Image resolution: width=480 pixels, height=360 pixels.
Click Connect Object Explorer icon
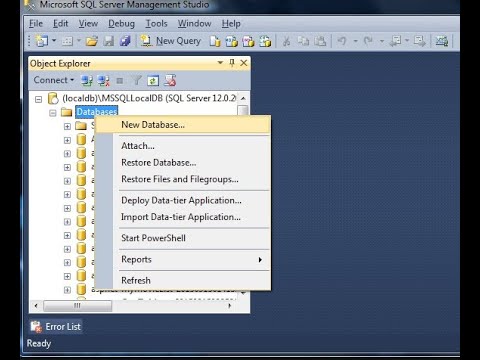pyautogui.click(x=87, y=80)
